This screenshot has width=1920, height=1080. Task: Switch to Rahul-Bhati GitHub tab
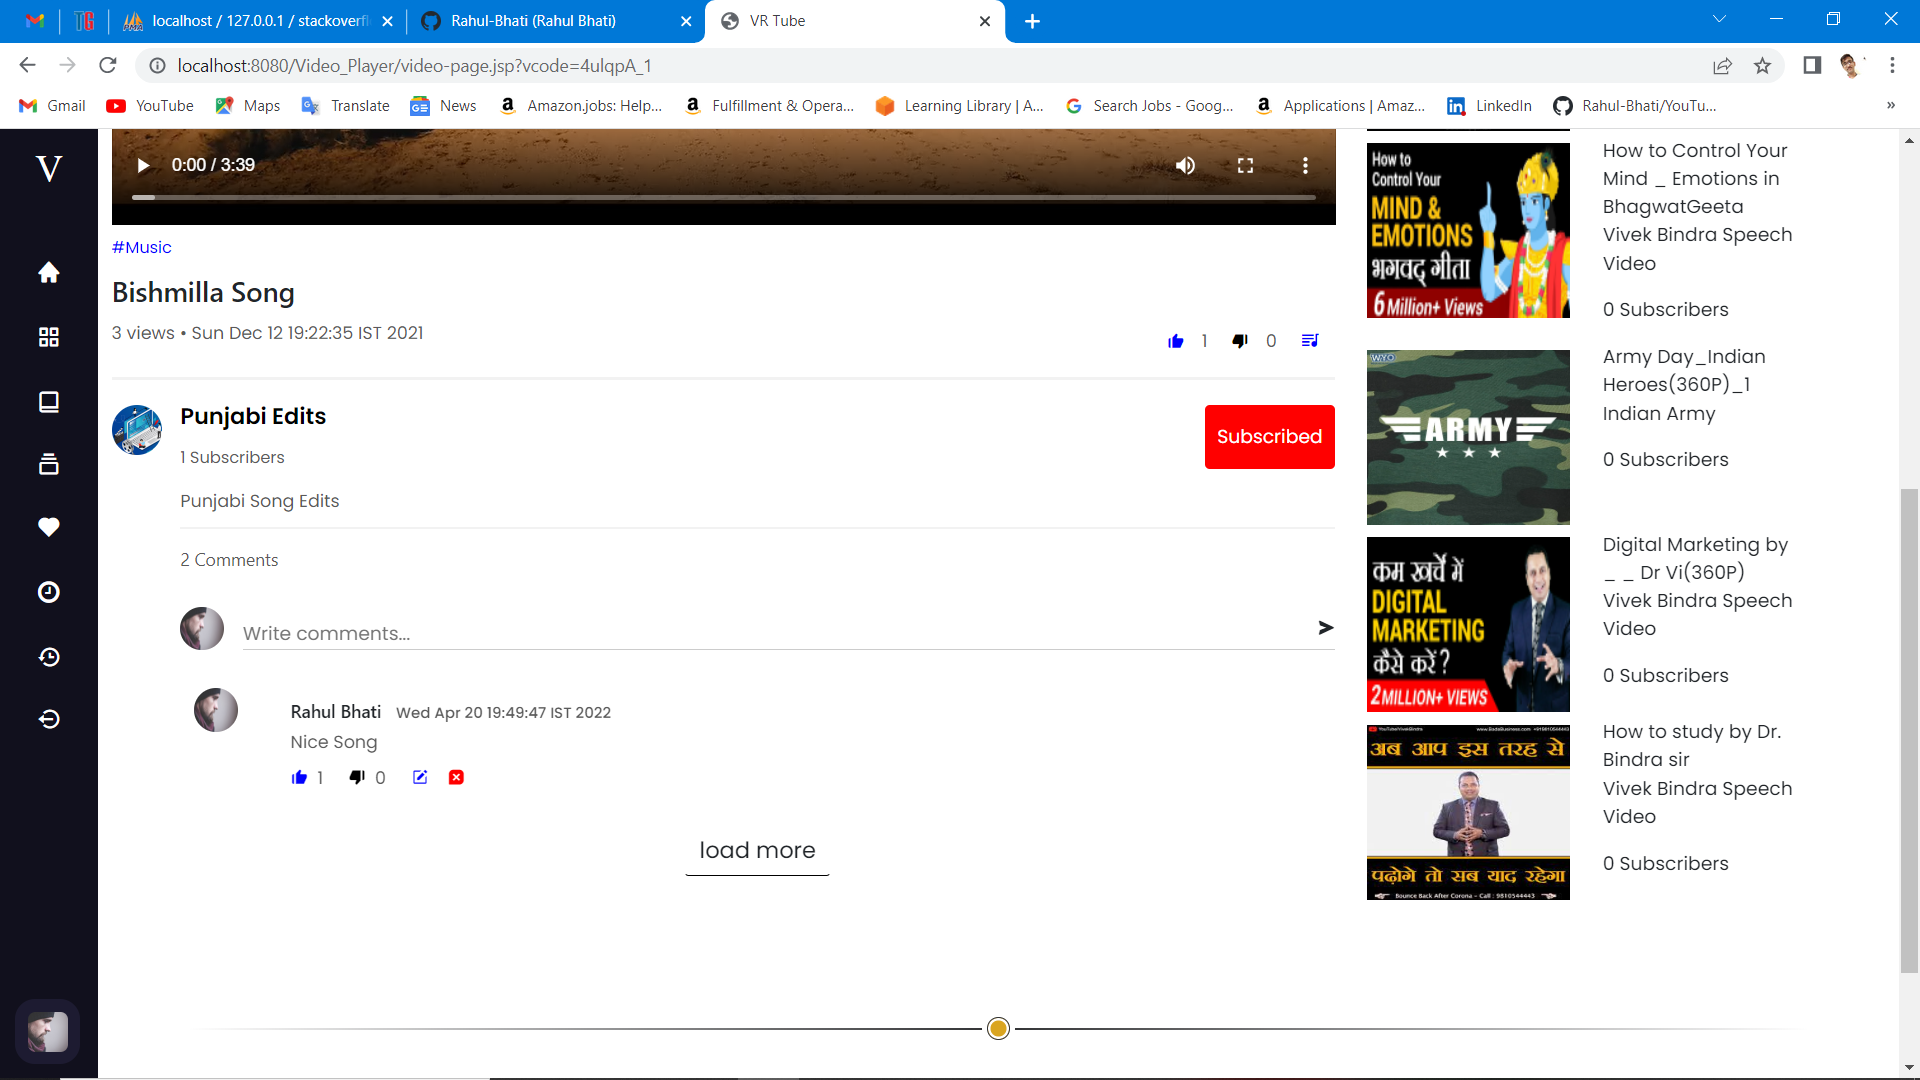[533, 21]
